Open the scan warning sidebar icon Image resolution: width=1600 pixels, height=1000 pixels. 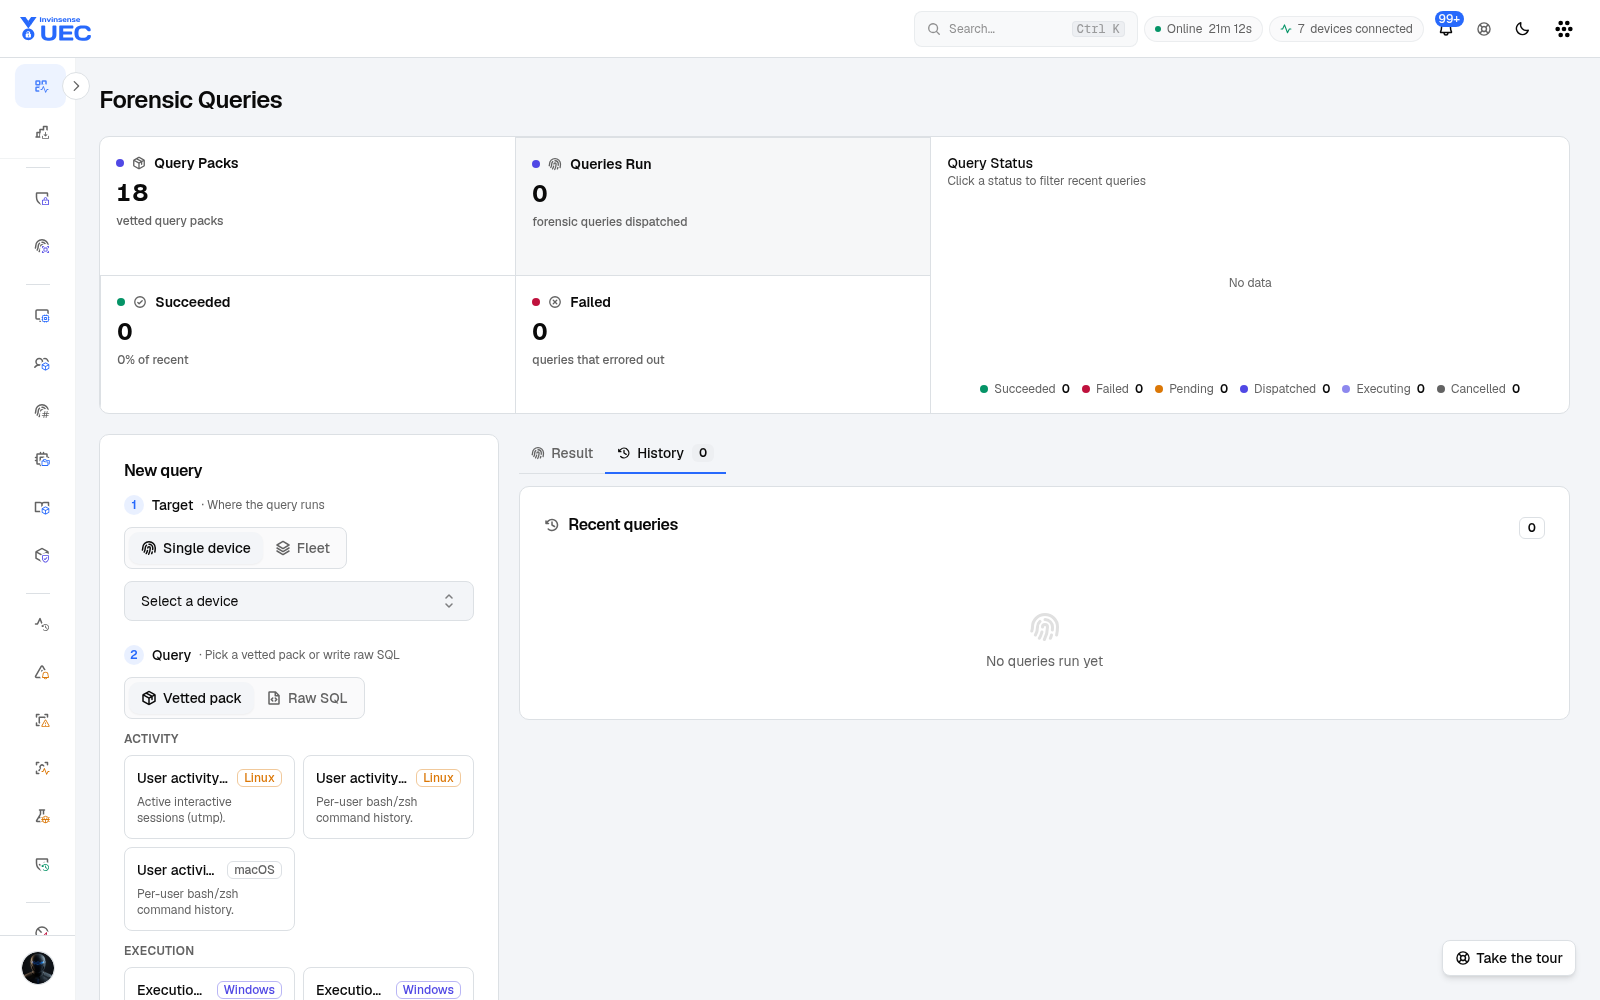pyautogui.click(x=42, y=720)
